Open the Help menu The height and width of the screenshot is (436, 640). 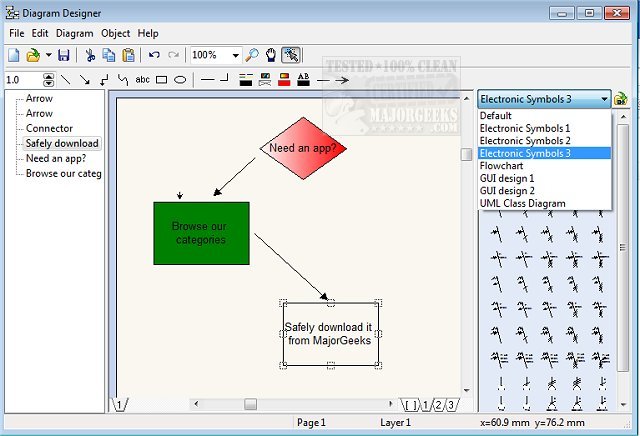coord(148,33)
